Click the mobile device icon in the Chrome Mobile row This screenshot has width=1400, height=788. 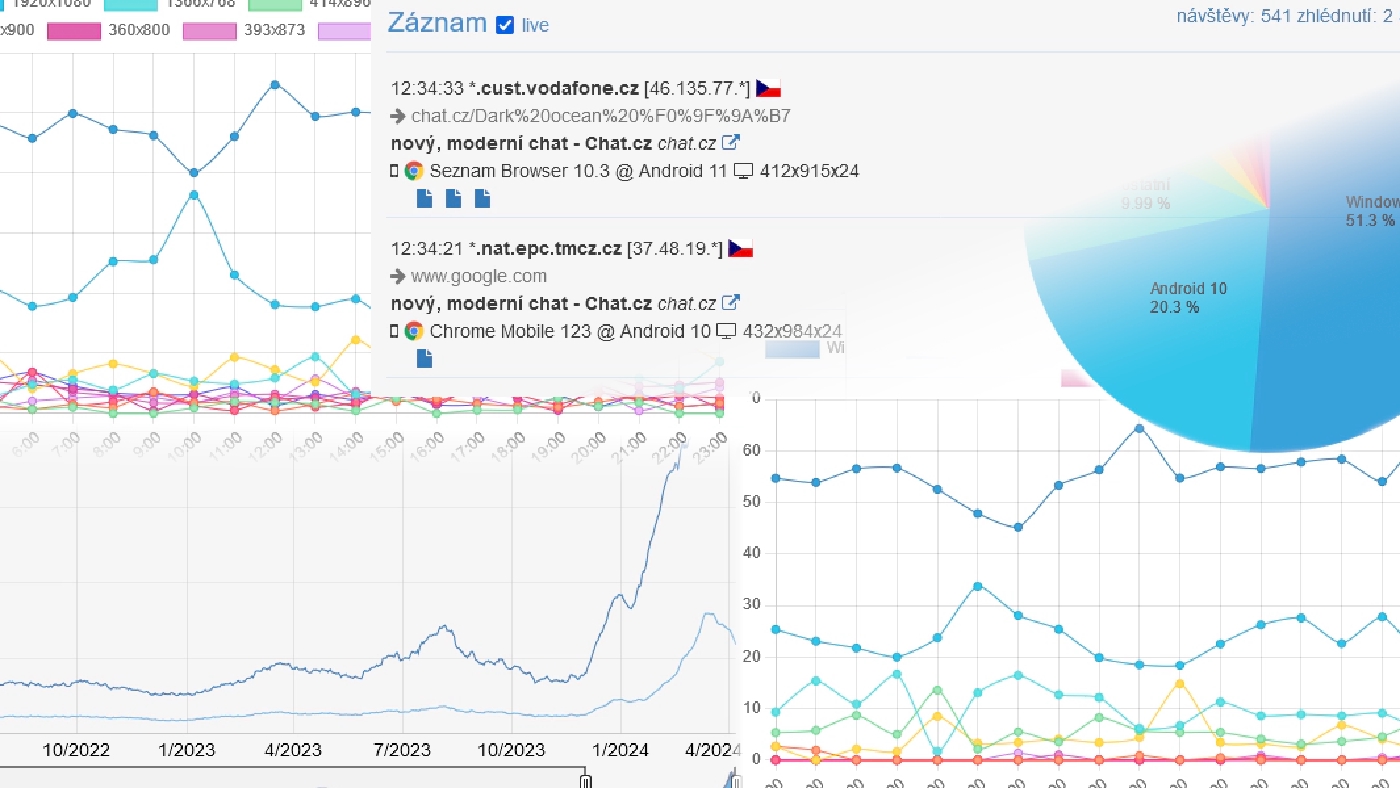coord(394,331)
